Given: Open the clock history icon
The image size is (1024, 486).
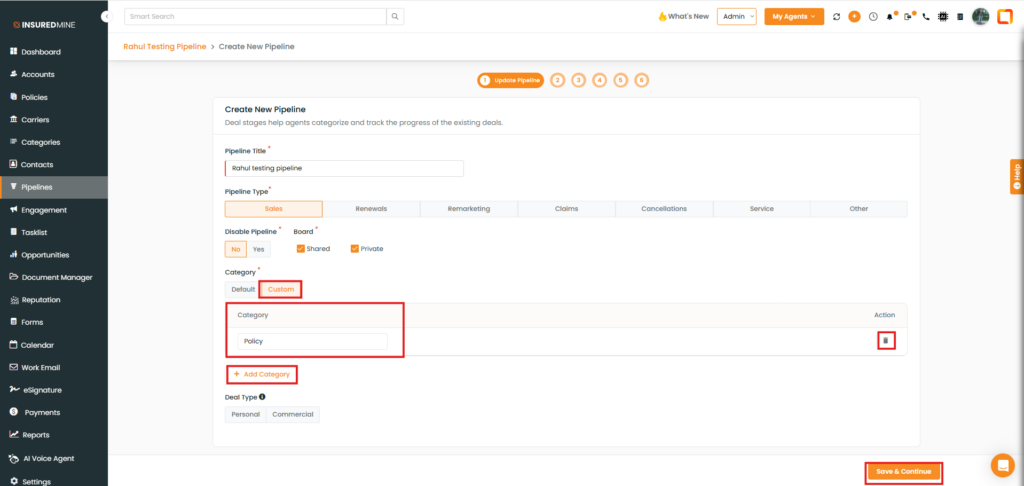Looking at the screenshot, I should pyautogui.click(x=873, y=17).
